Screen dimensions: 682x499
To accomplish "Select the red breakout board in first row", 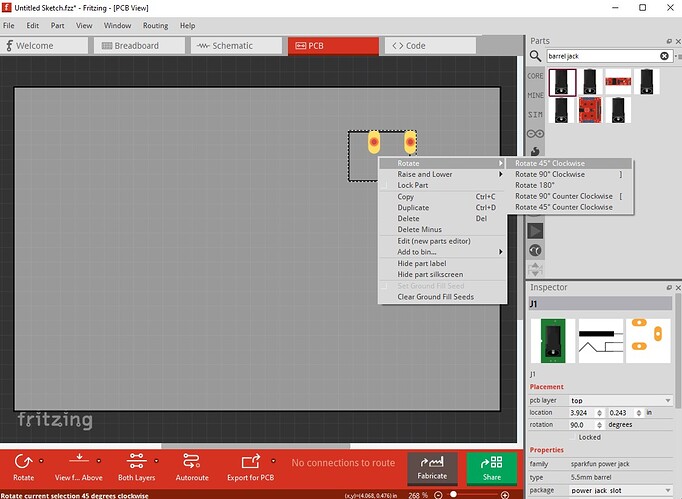I will (x=618, y=81).
